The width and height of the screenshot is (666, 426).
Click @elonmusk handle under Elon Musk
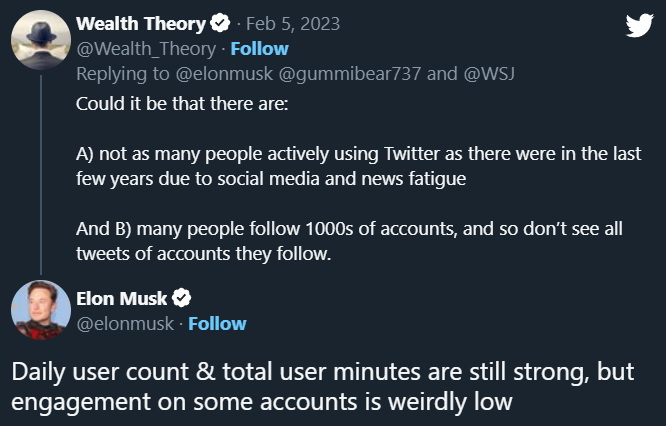coord(125,323)
